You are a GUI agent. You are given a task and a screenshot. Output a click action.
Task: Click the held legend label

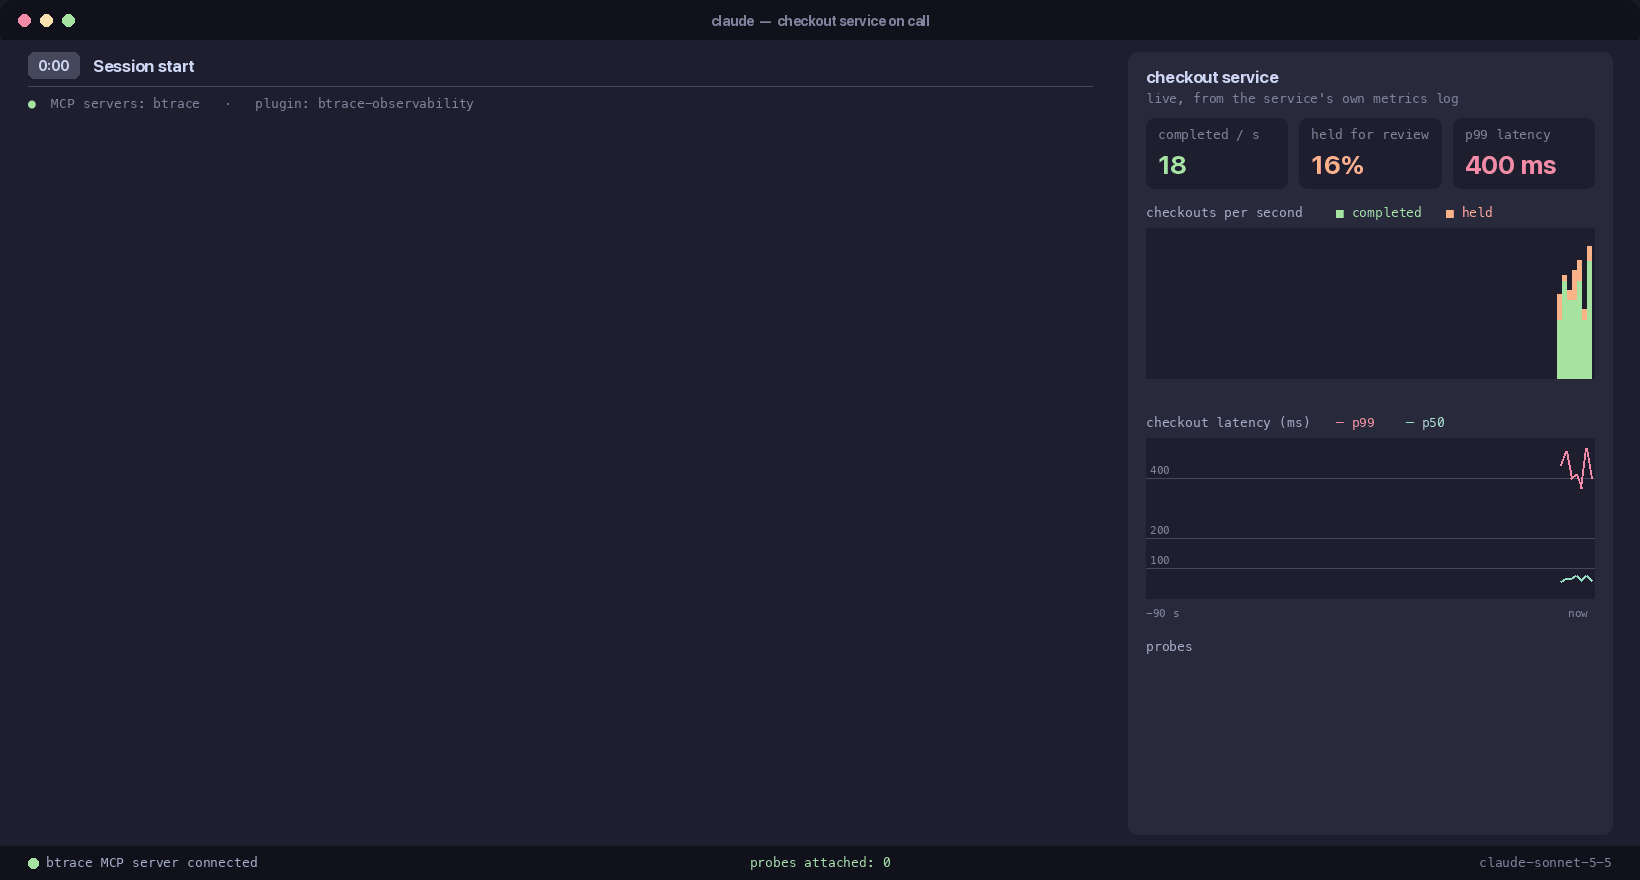pyautogui.click(x=1477, y=213)
